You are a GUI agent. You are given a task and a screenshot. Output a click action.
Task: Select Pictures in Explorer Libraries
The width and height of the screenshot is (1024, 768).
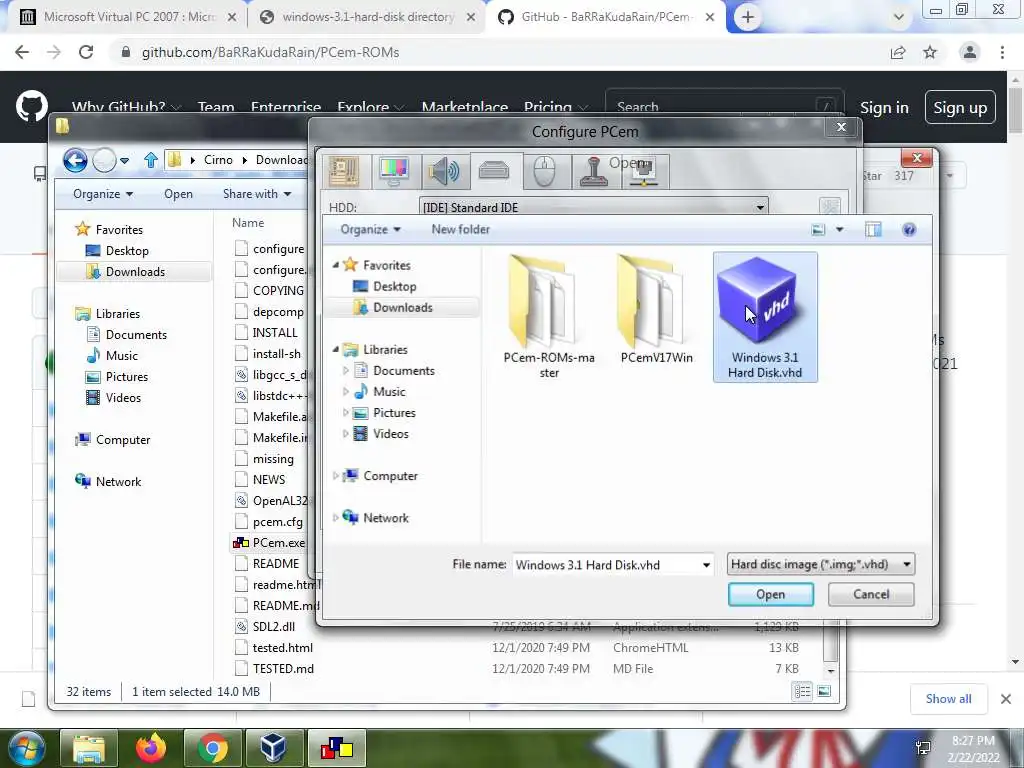pos(126,377)
